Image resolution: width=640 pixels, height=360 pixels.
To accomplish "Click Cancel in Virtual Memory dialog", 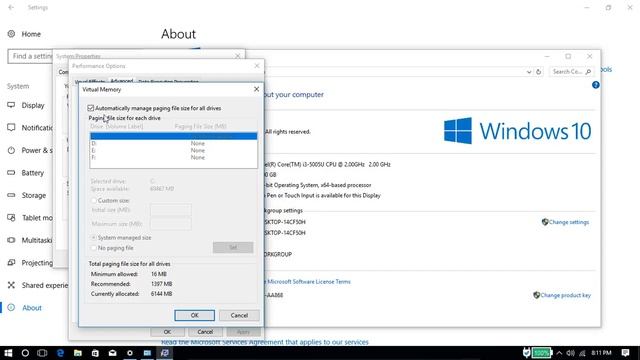I will [x=239, y=315].
